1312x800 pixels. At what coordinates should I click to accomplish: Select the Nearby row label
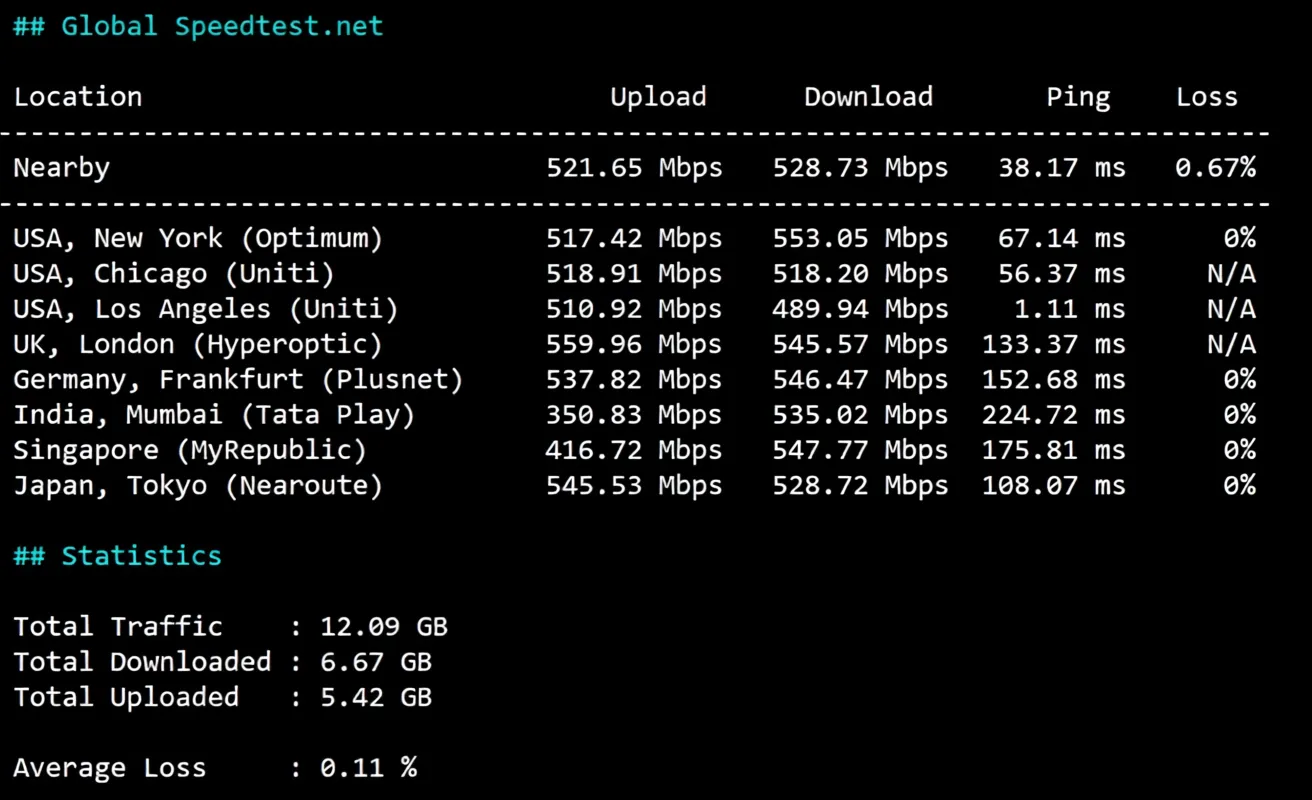61,168
